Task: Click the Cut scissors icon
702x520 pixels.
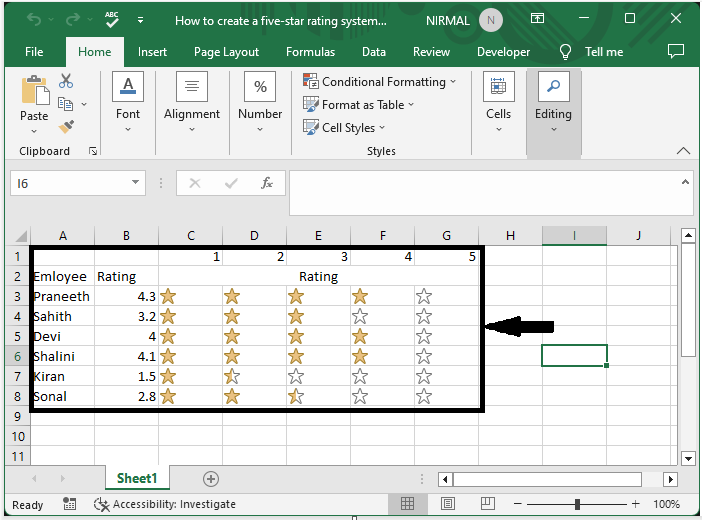Action: click(x=66, y=81)
